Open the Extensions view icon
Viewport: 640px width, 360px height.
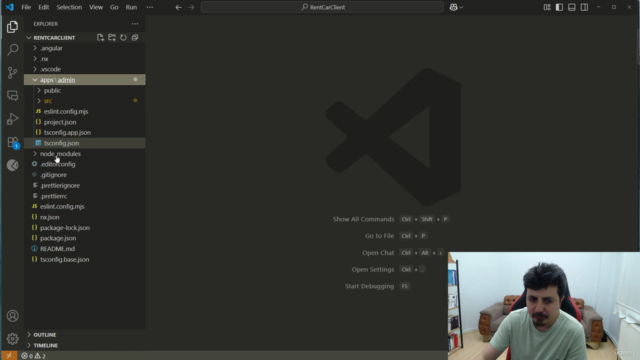tap(12, 142)
